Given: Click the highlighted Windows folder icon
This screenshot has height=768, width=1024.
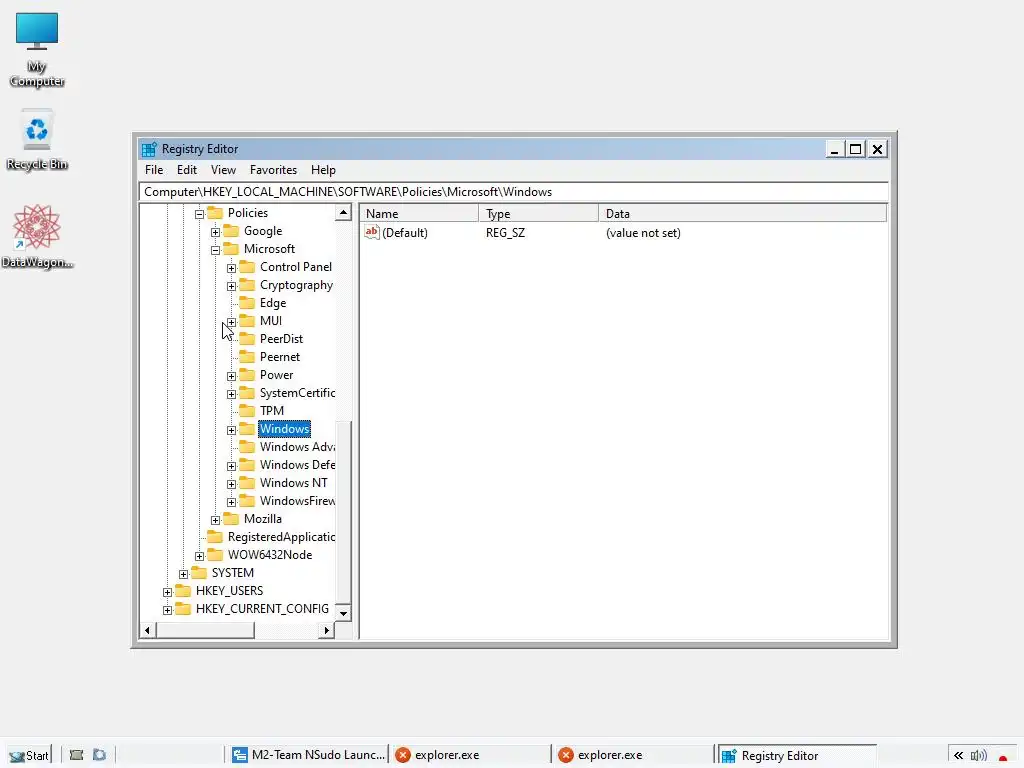Looking at the screenshot, I should click(247, 428).
